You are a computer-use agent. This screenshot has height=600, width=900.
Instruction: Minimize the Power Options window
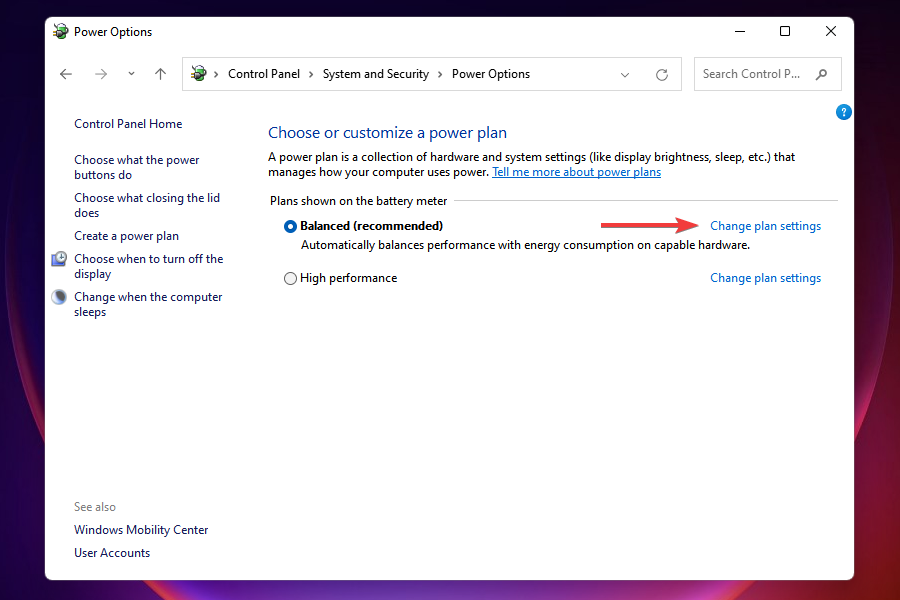click(x=740, y=32)
